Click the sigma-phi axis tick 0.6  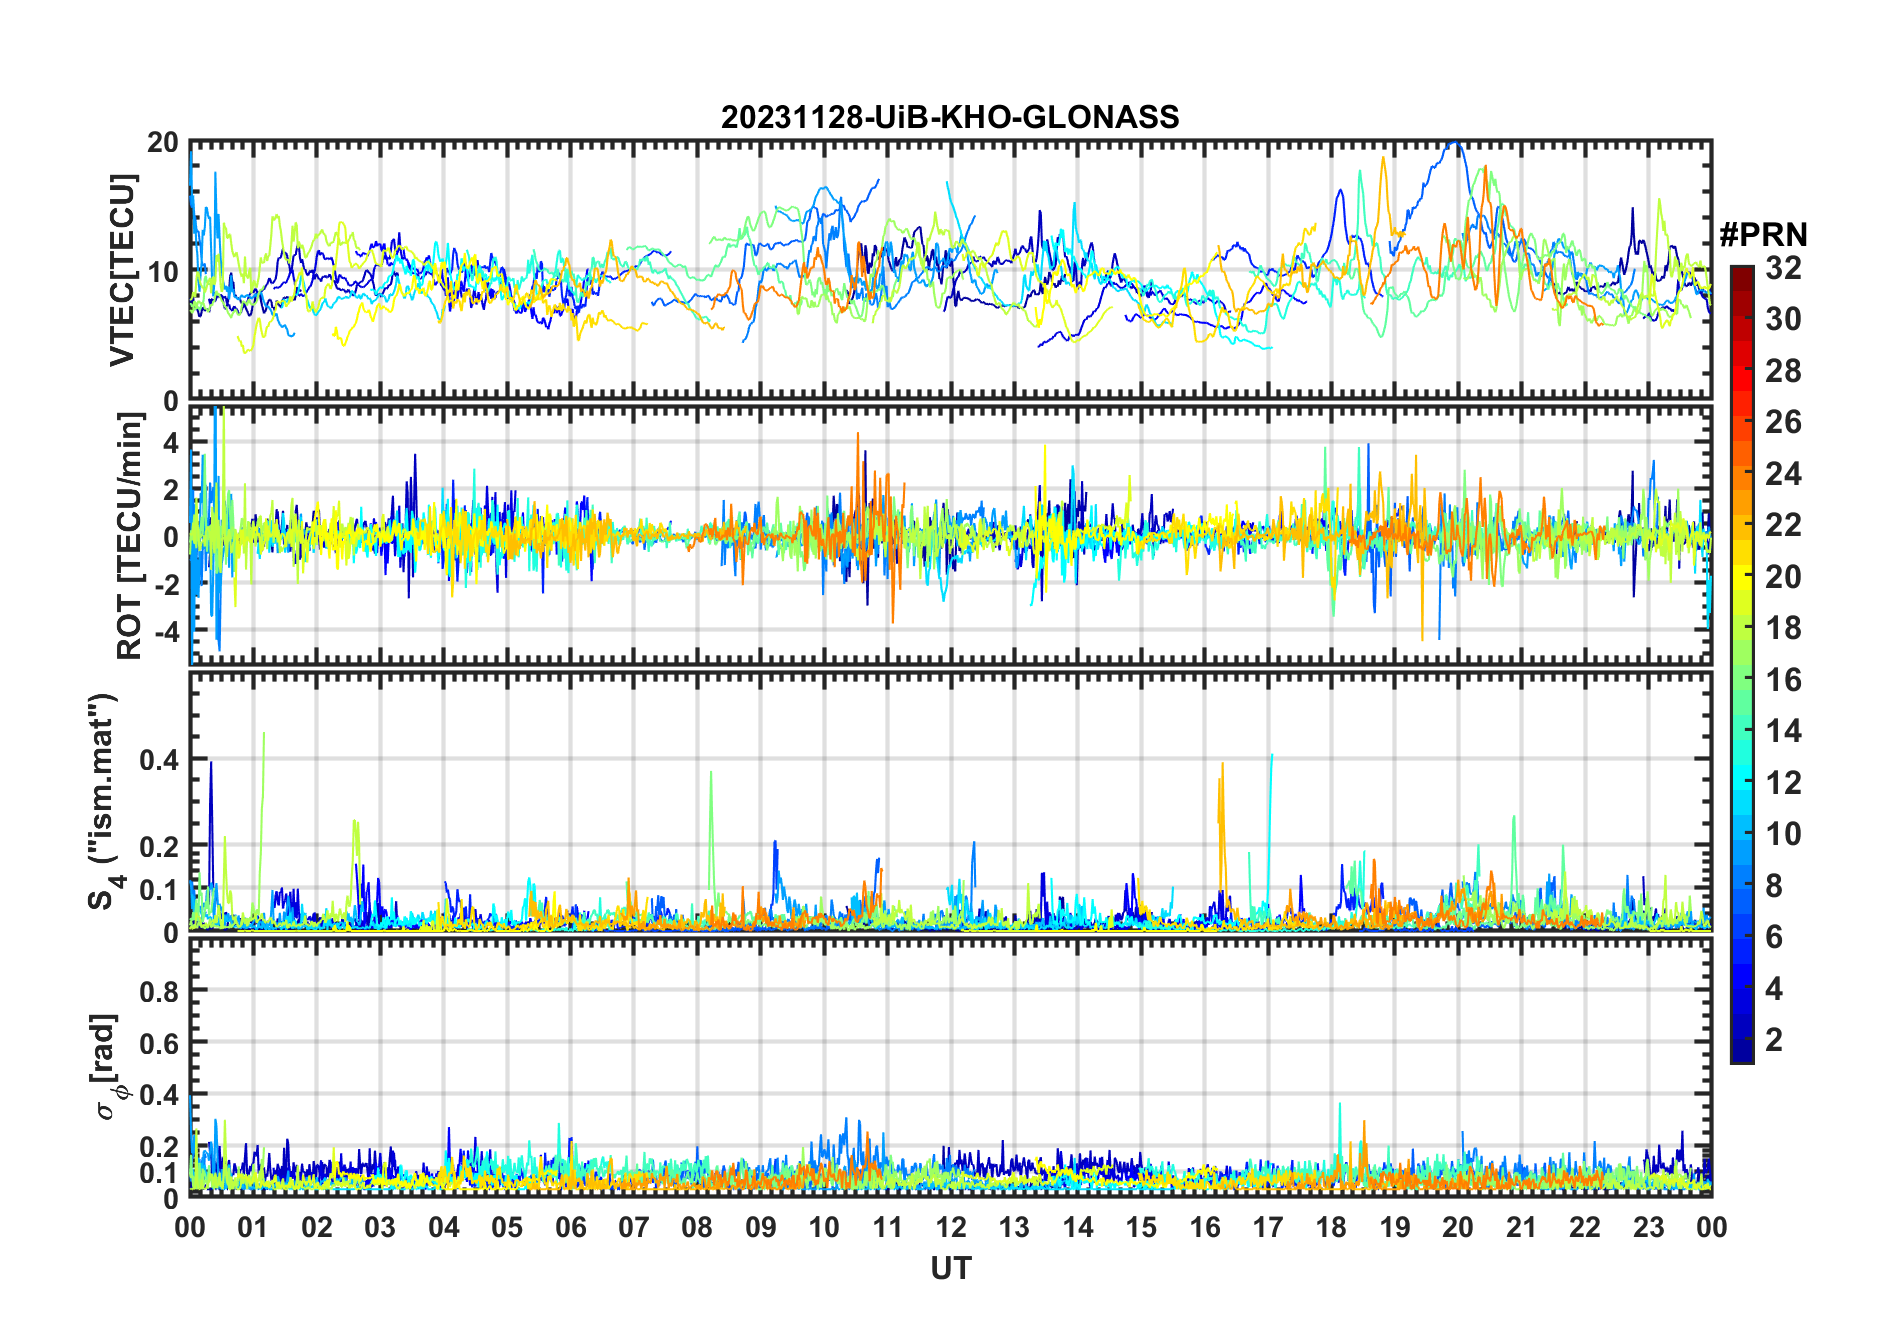tap(160, 1043)
